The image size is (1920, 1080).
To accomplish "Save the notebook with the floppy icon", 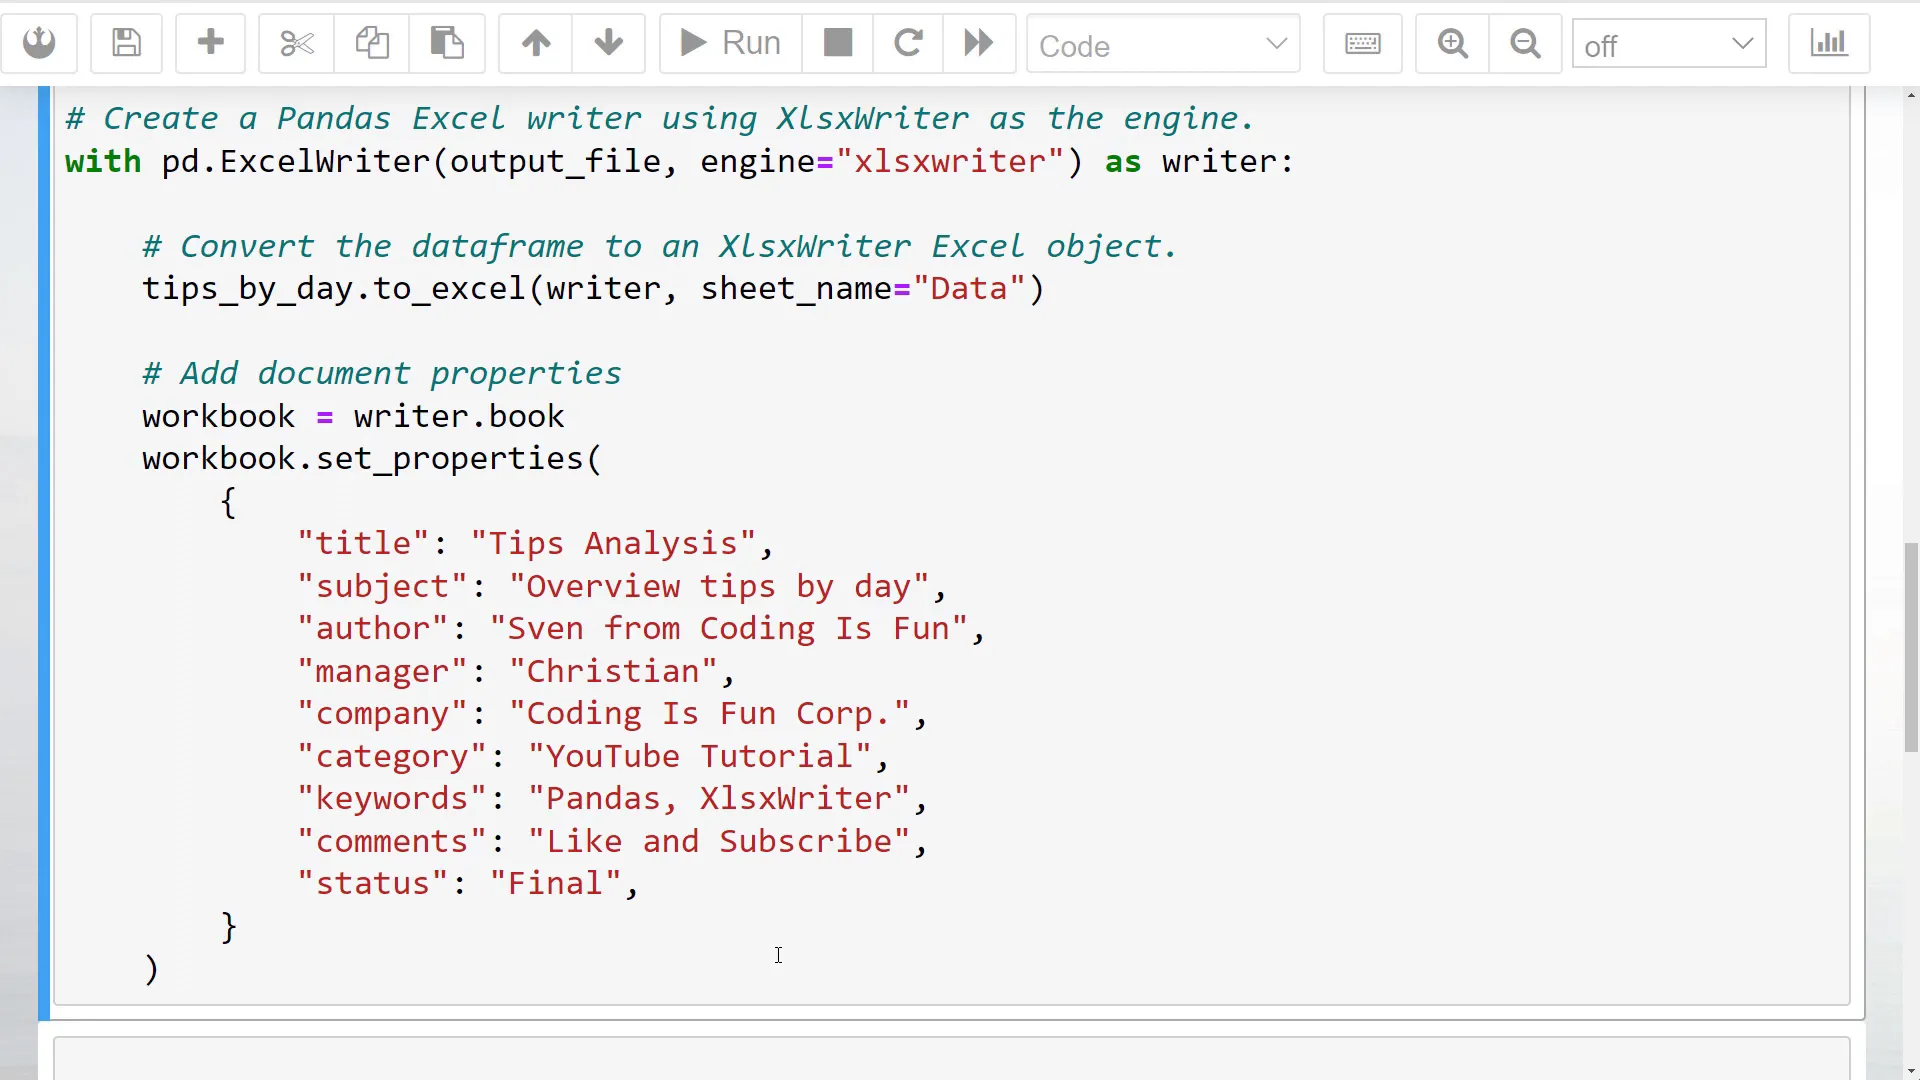I will pyautogui.click(x=126, y=43).
